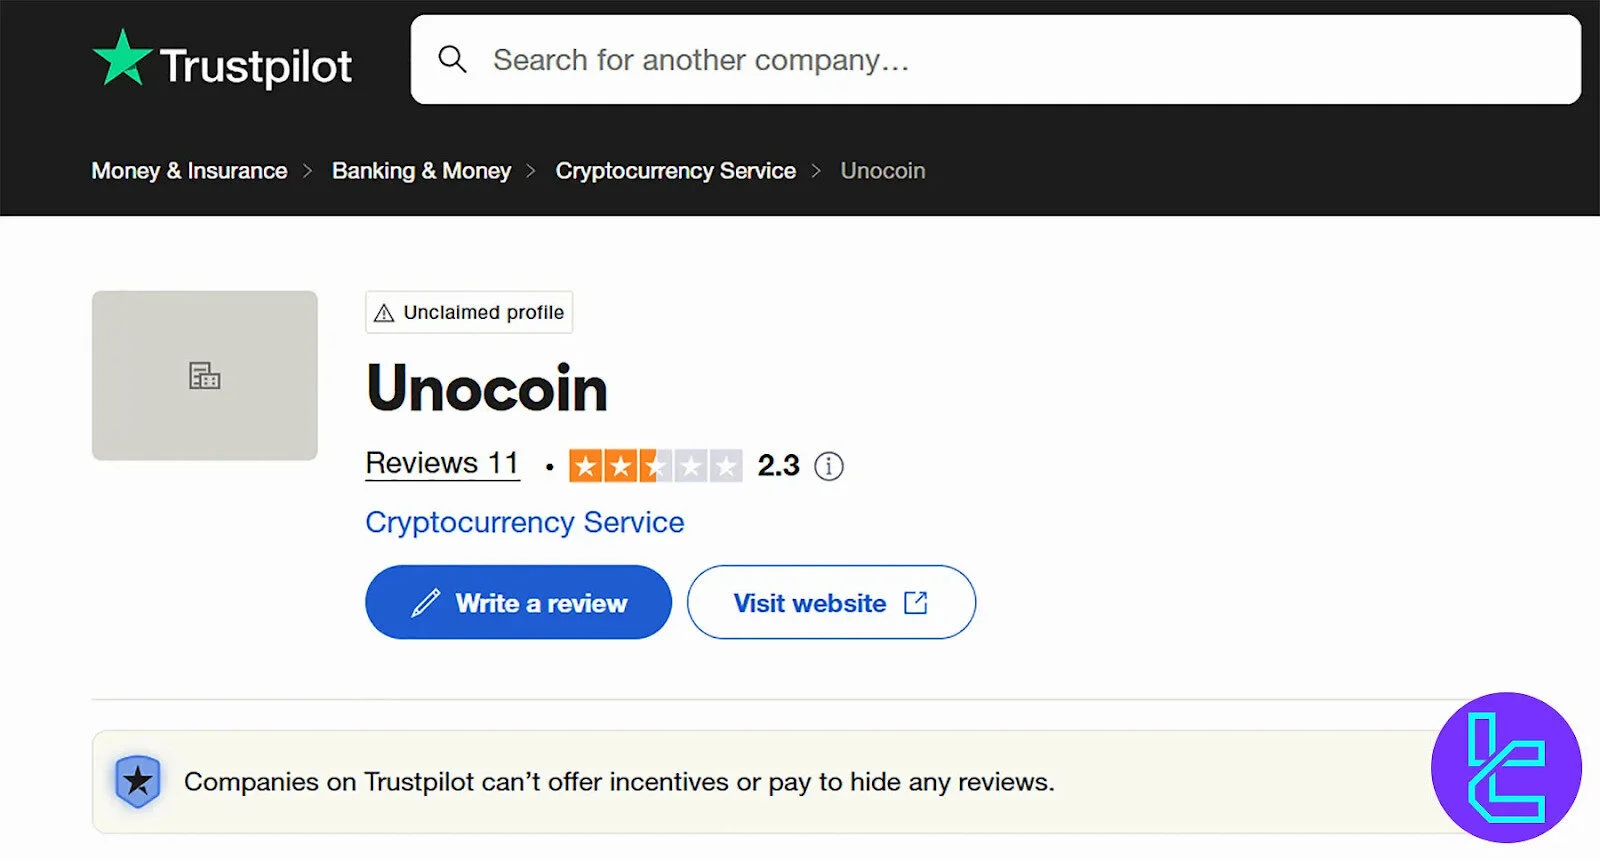Click the third star in the rating display
Viewport: 1600px width, 861px height.
click(655, 464)
